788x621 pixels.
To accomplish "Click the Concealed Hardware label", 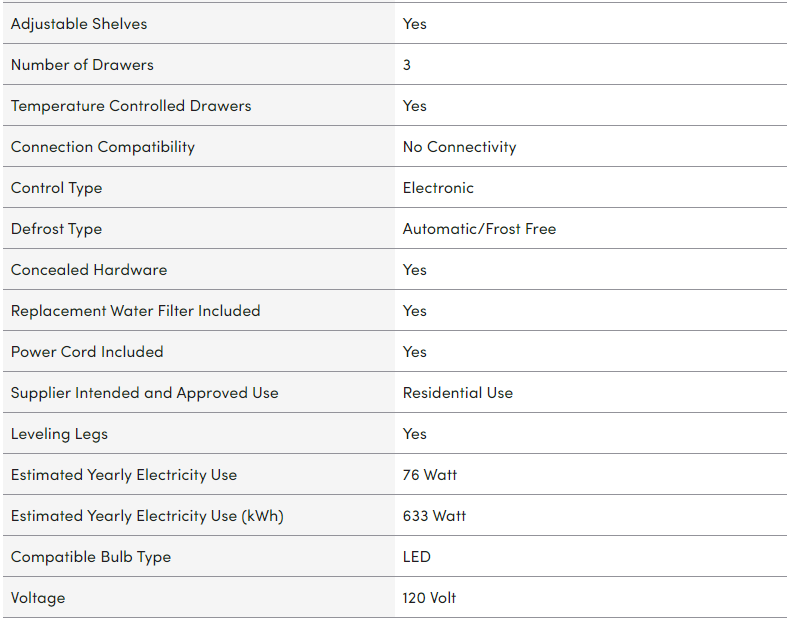I will pos(89,269).
